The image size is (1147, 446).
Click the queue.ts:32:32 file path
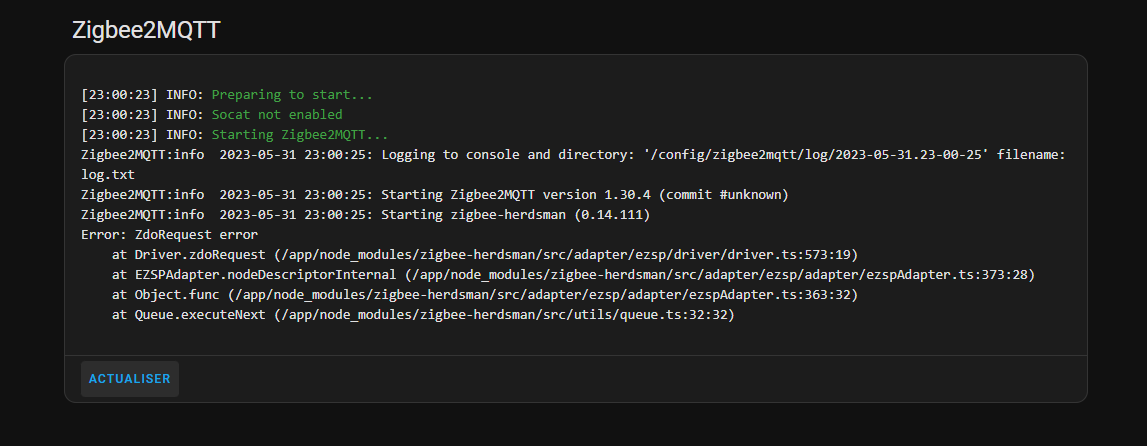672,314
